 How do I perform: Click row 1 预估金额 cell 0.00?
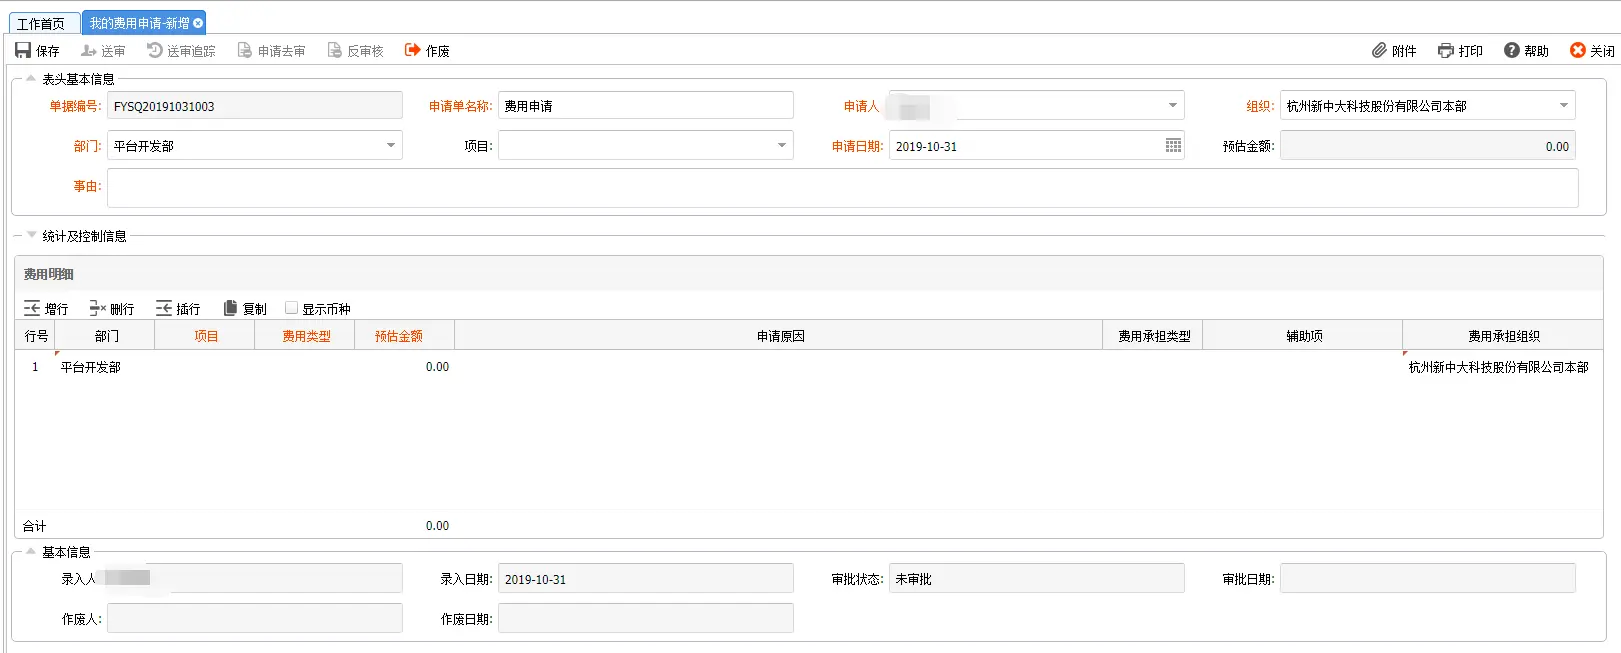pyautogui.click(x=405, y=367)
